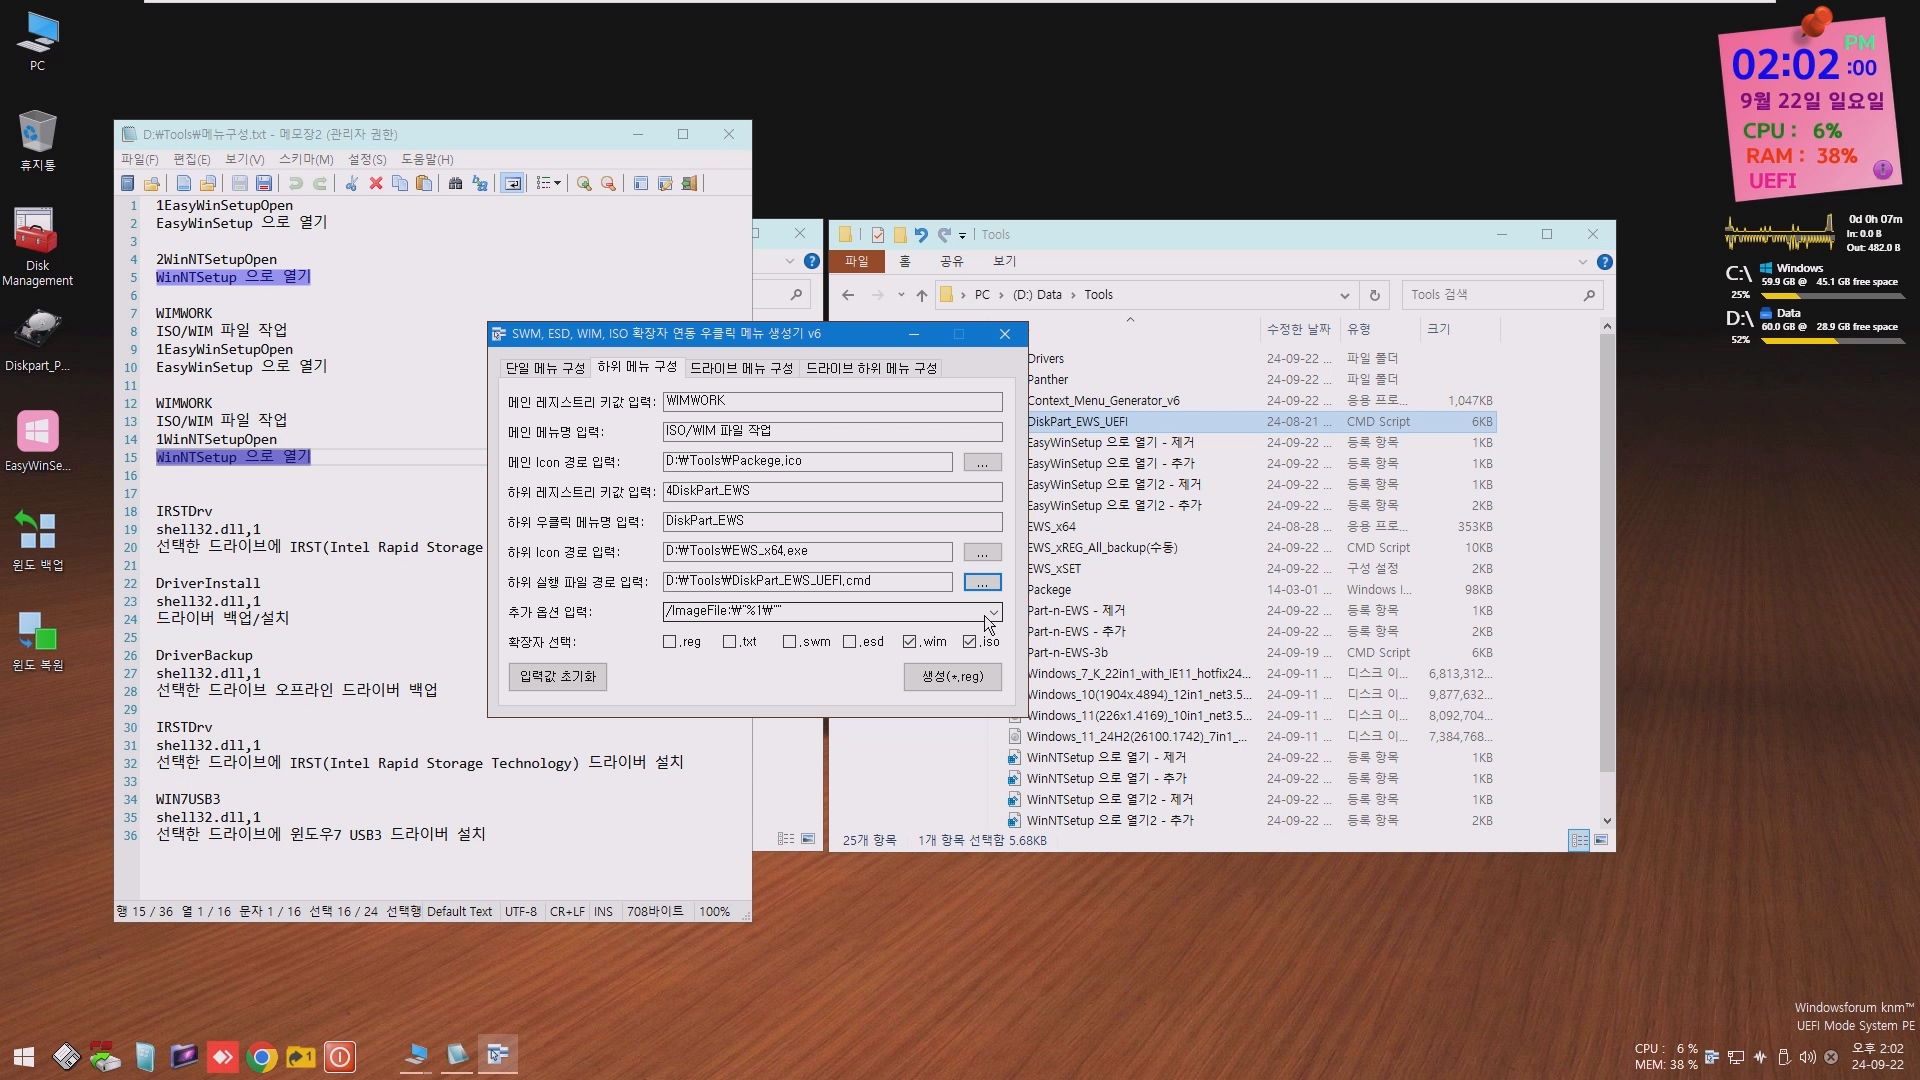Click the red X delete icon in the Notepad2 toolbar
This screenshot has height=1080, width=1920.
[376, 183]
